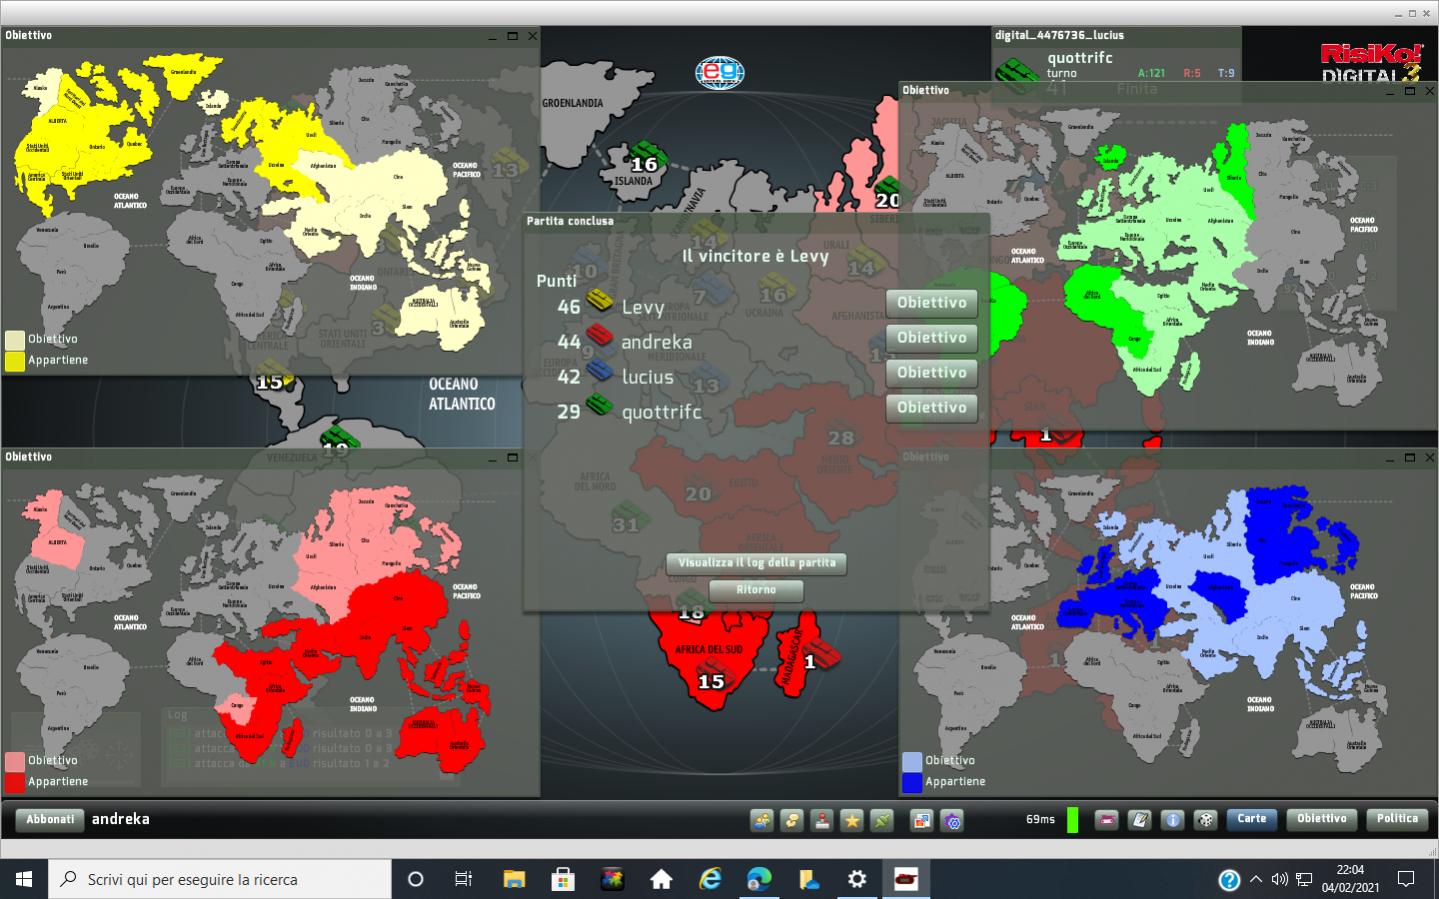Click the RisiKo! Digital logo
The width and height of the screenshot is (1439, 899).
tap(1371, 64)
